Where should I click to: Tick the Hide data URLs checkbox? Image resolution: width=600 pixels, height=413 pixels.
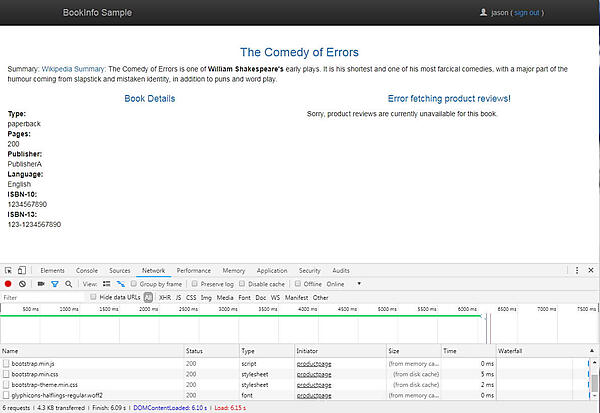point(94,297)
